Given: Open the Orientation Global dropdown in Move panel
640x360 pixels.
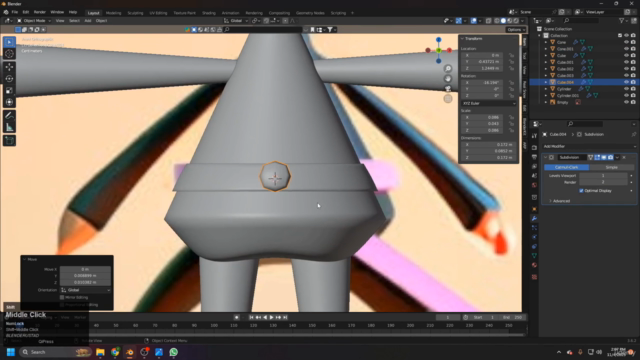Looking at the screenshot, I should click(85, 290).
